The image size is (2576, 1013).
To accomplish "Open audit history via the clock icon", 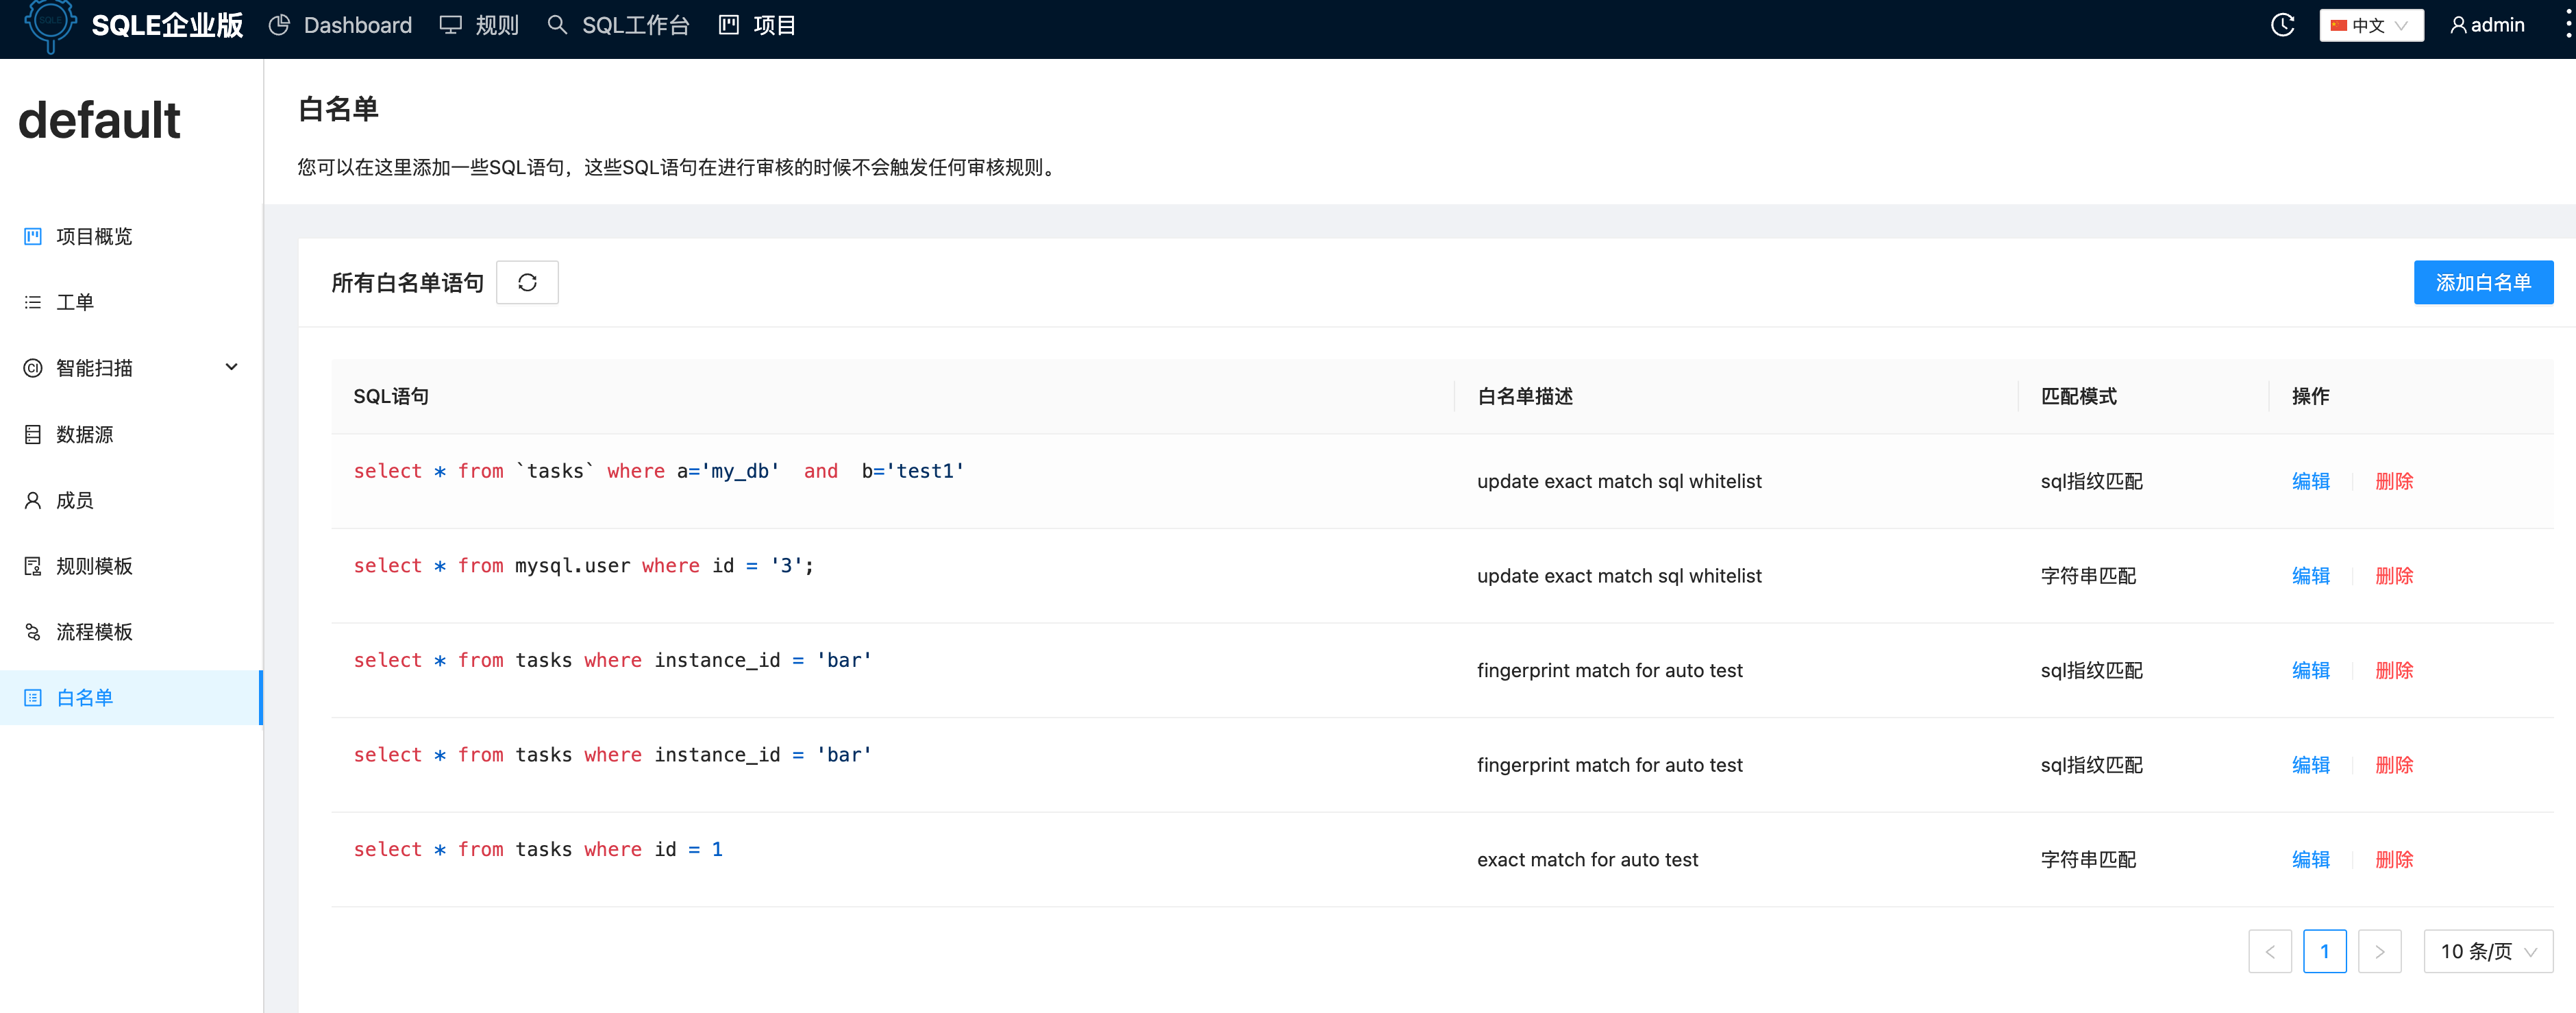I will (2283, 25).
